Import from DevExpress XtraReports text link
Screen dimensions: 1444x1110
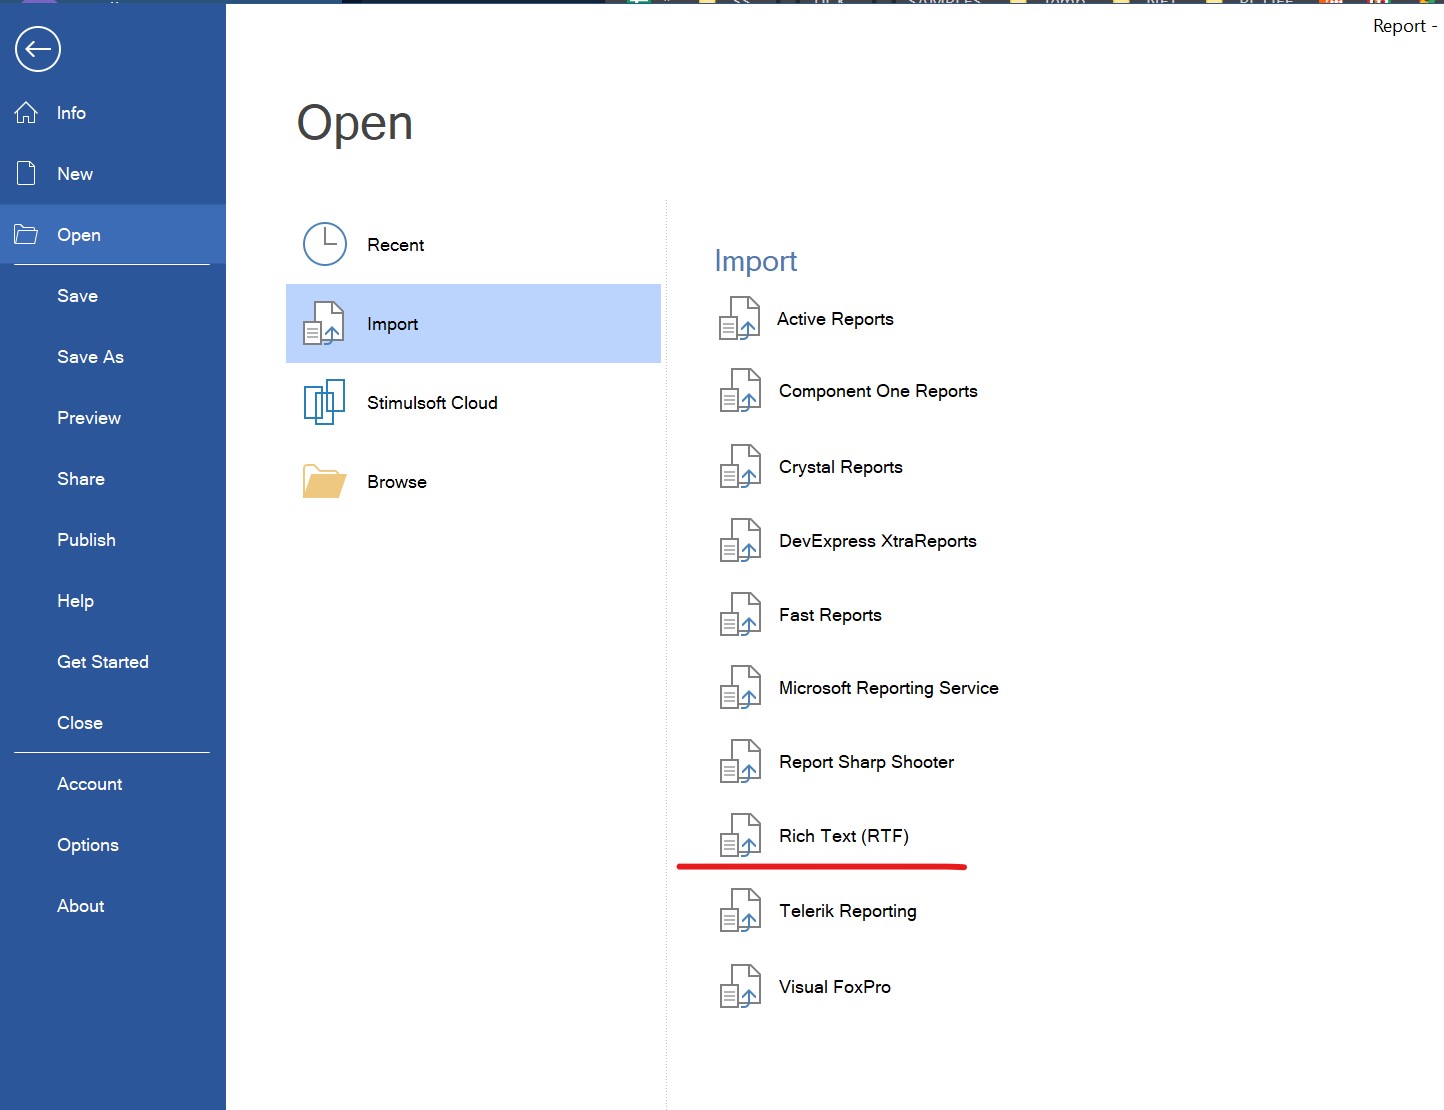pyautogui.click(x=878, y=541)
